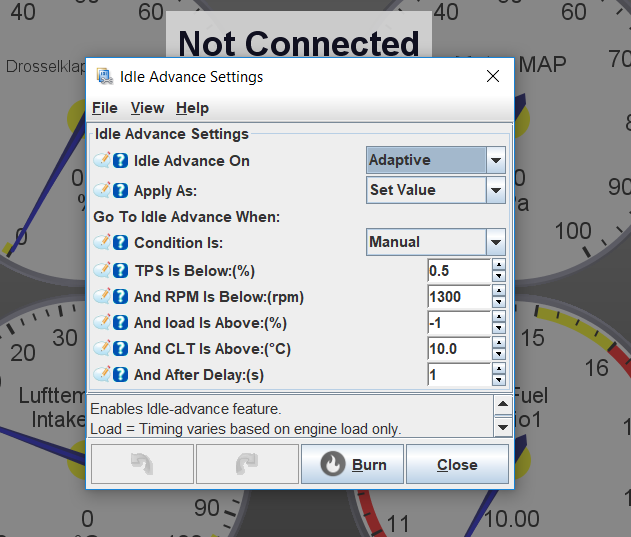The image size is (631, 537).
Task: Open the File menu
Action: click(x=104, y=108)
